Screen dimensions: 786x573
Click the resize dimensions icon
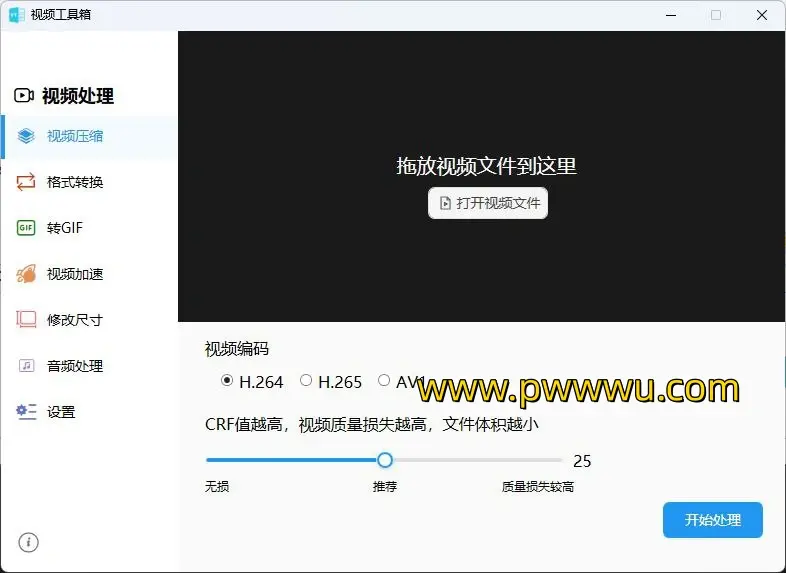coord(26,320)
